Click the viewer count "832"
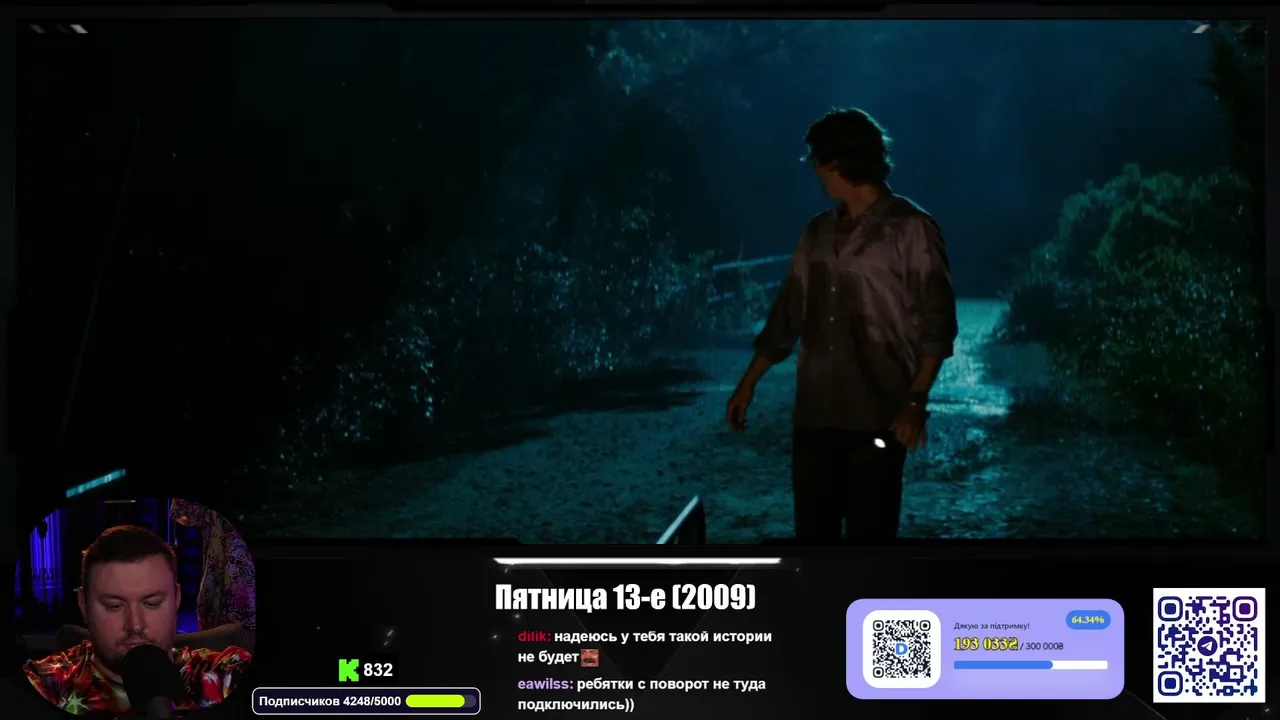 pos(378,670)
